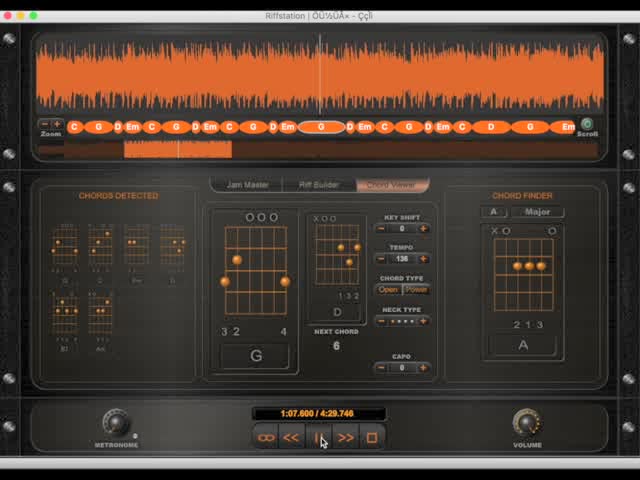Image resolution: width=640 pixels, height=480 pixels.
Task: Click the waveform zoom-out minus button
Action: (x=44, y=125)
